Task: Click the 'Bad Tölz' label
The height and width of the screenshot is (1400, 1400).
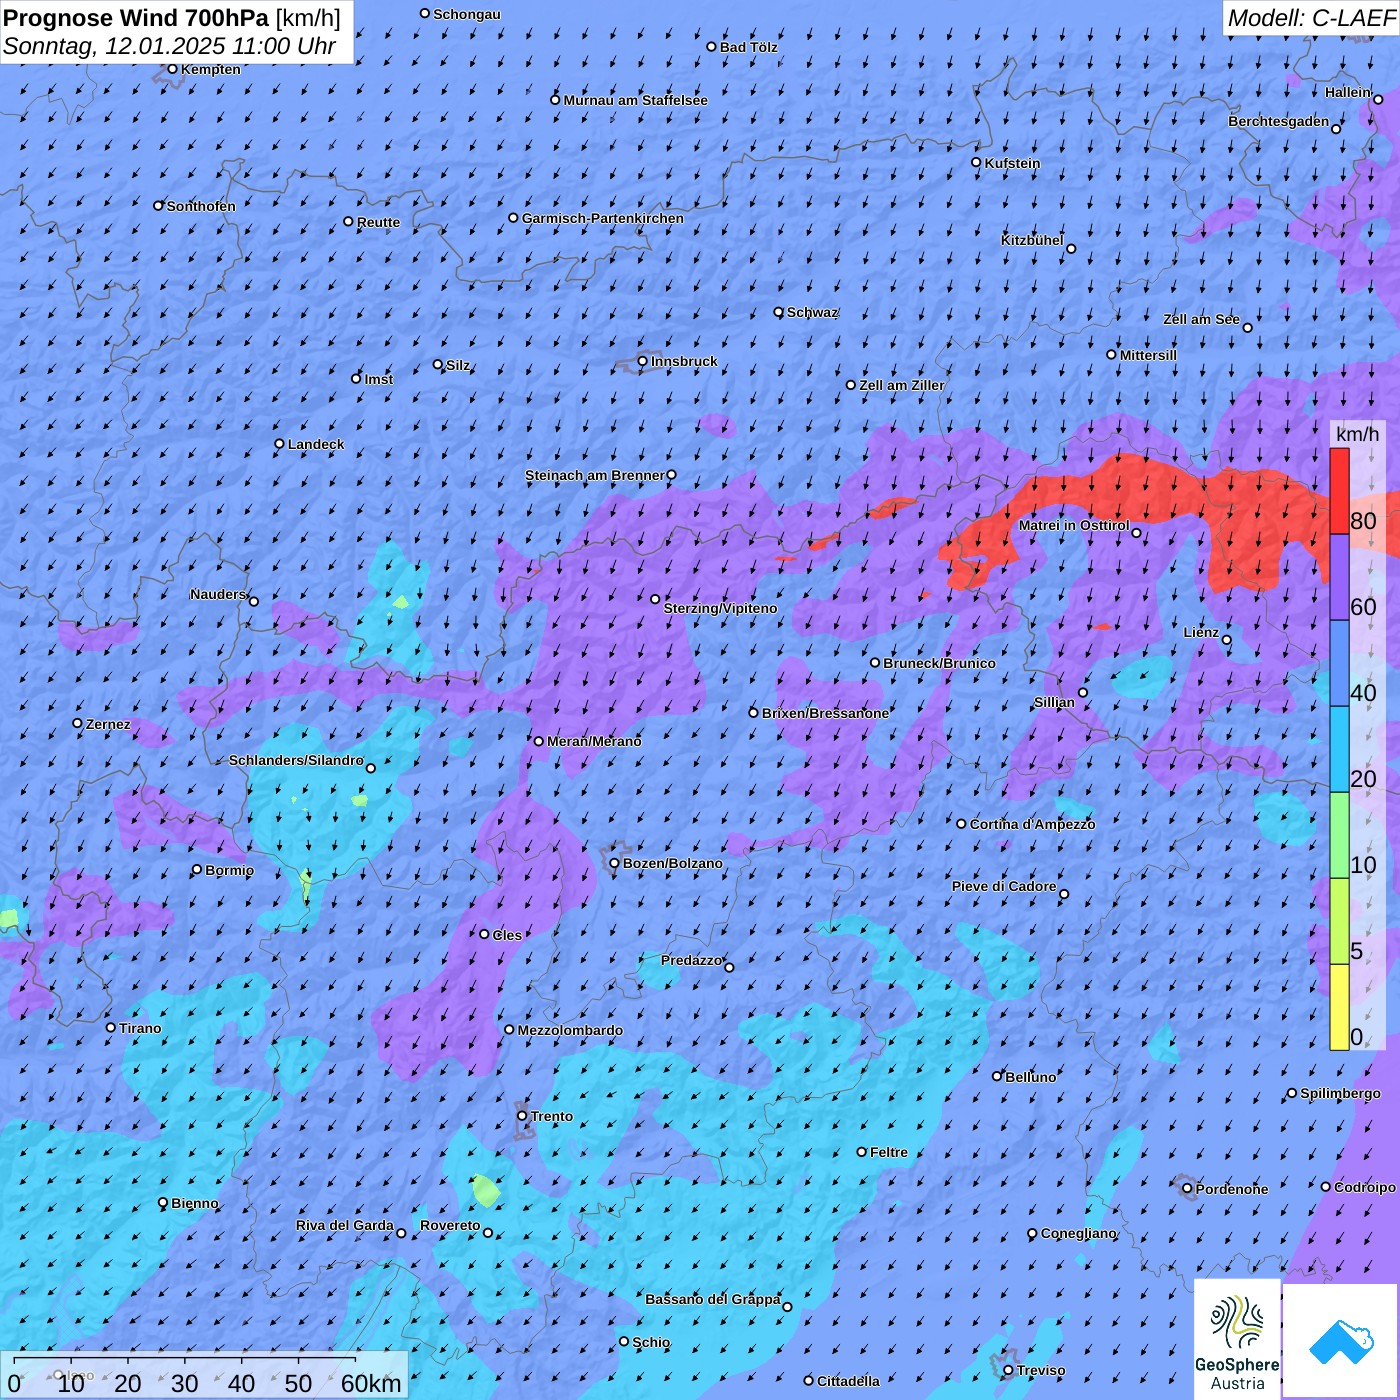Action: click(748, 47)
